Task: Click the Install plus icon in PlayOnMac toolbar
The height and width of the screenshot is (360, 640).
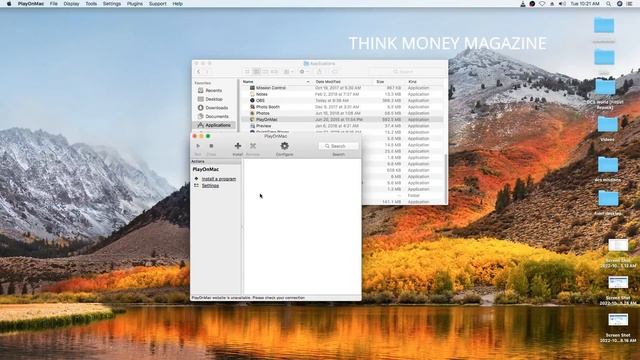Action: coord(238,146)
